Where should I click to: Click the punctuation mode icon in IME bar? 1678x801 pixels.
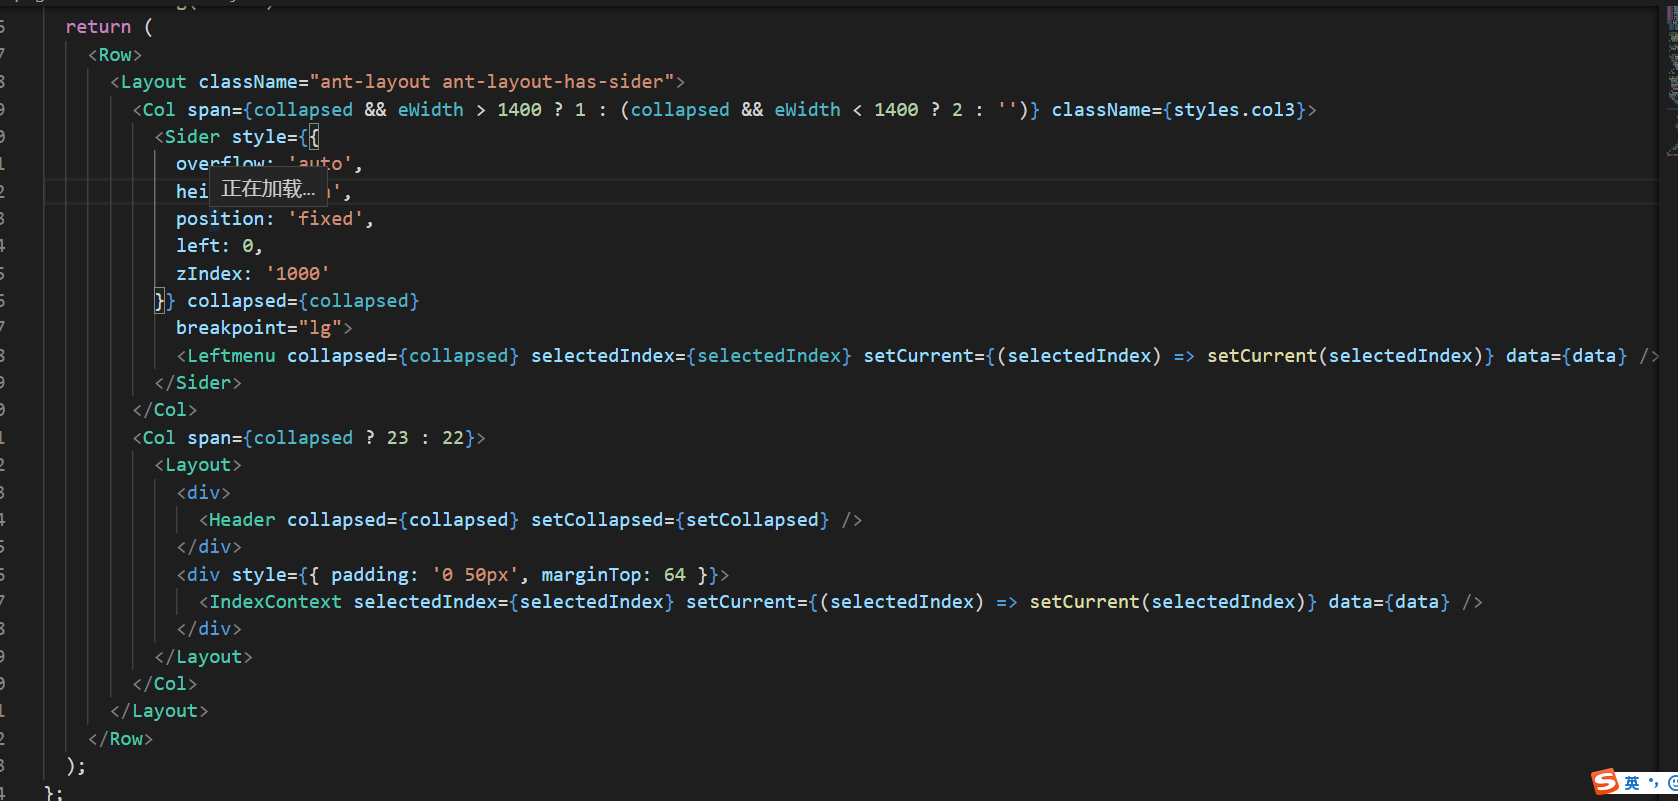tap(1653, 783)
